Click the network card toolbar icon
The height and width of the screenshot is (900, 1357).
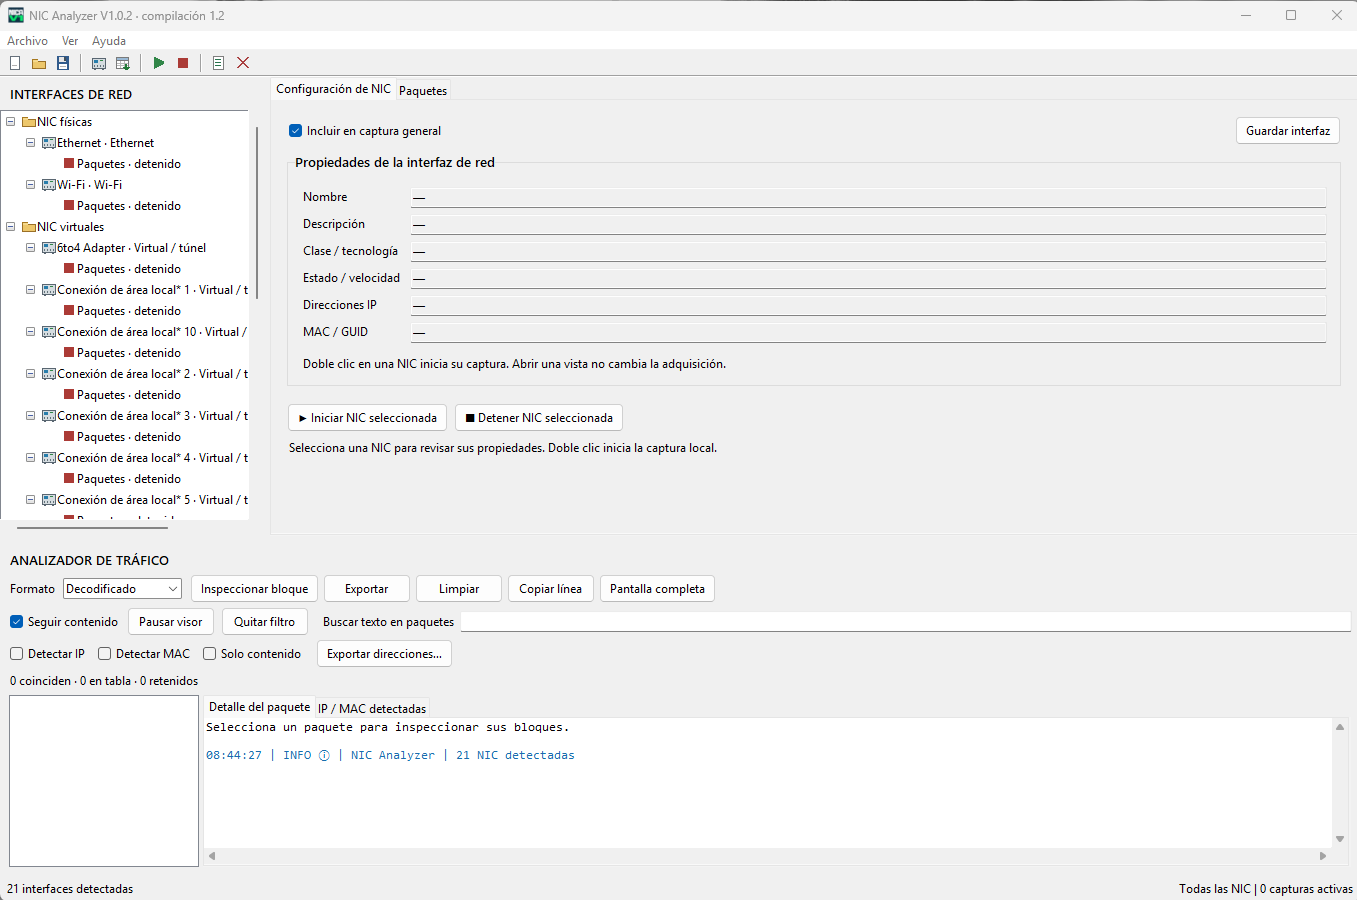click(99, 63)
